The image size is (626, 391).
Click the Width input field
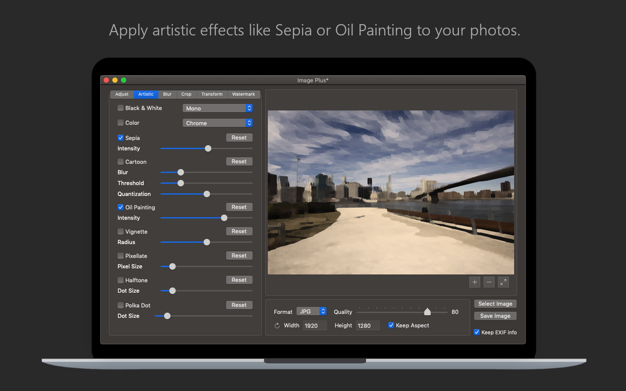click(x=315, y=326)
